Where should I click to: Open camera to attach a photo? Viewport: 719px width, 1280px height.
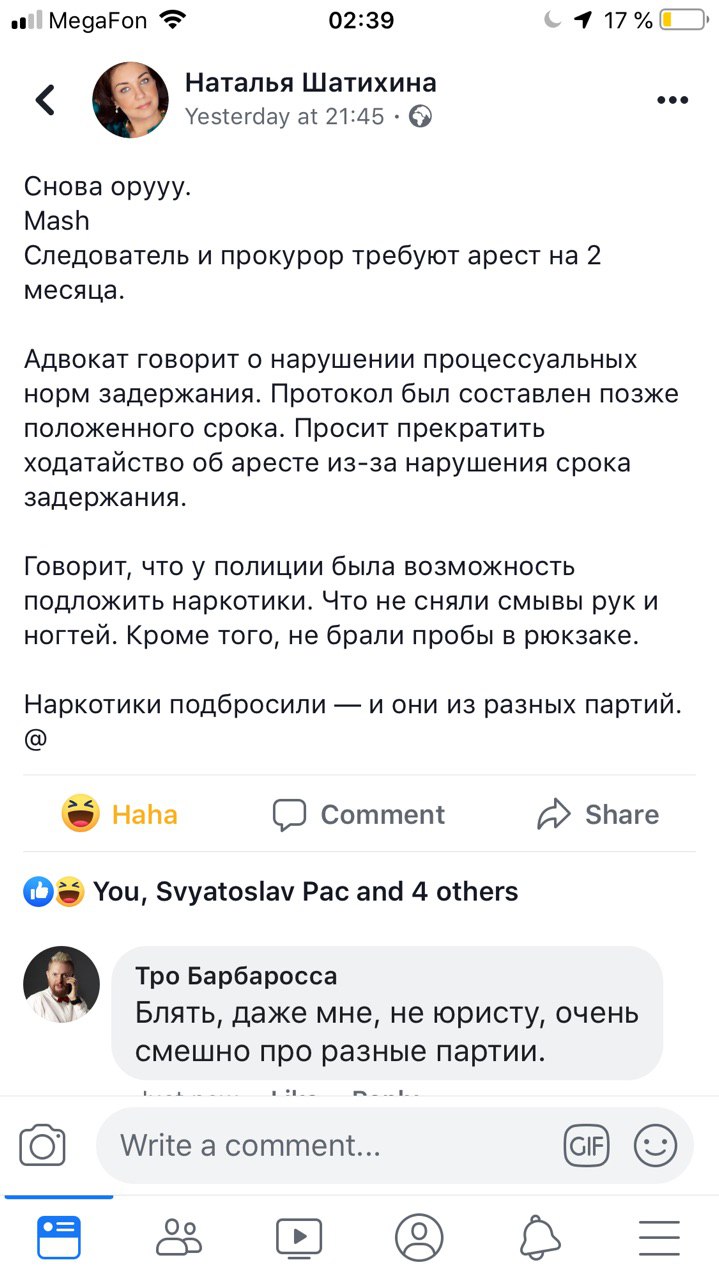43,1145
